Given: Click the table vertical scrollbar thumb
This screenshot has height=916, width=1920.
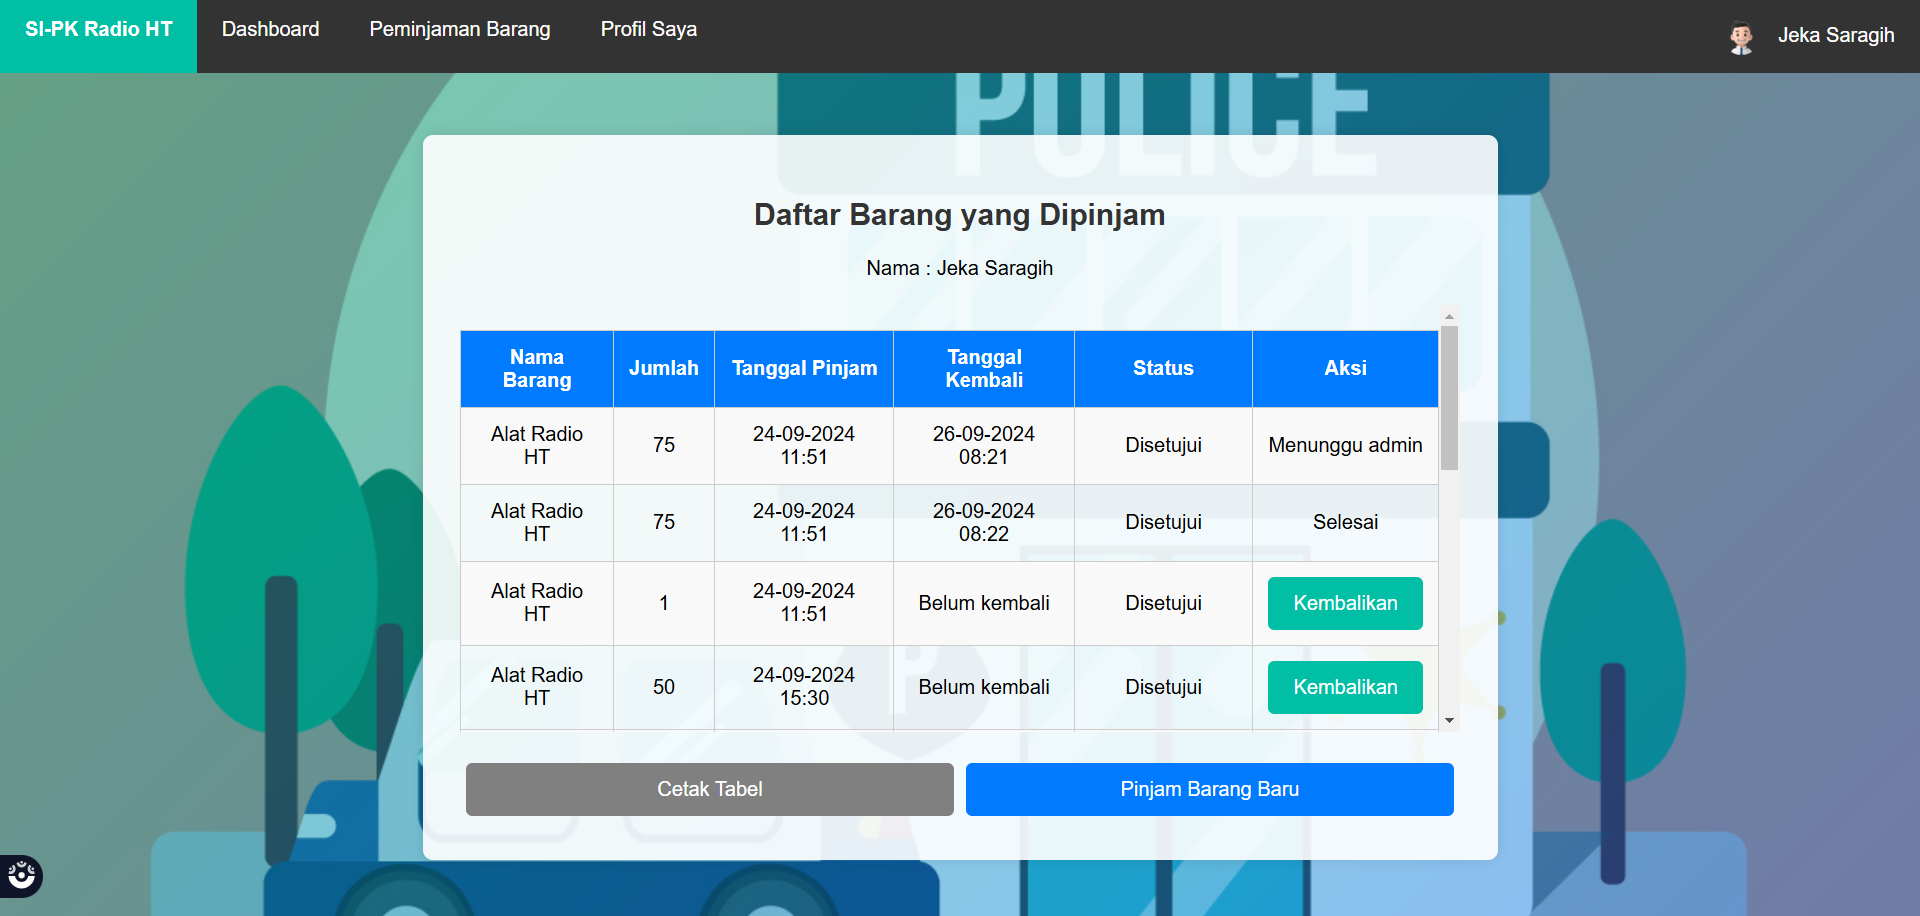Looking at the screenshot, I should click(1449, 398).
